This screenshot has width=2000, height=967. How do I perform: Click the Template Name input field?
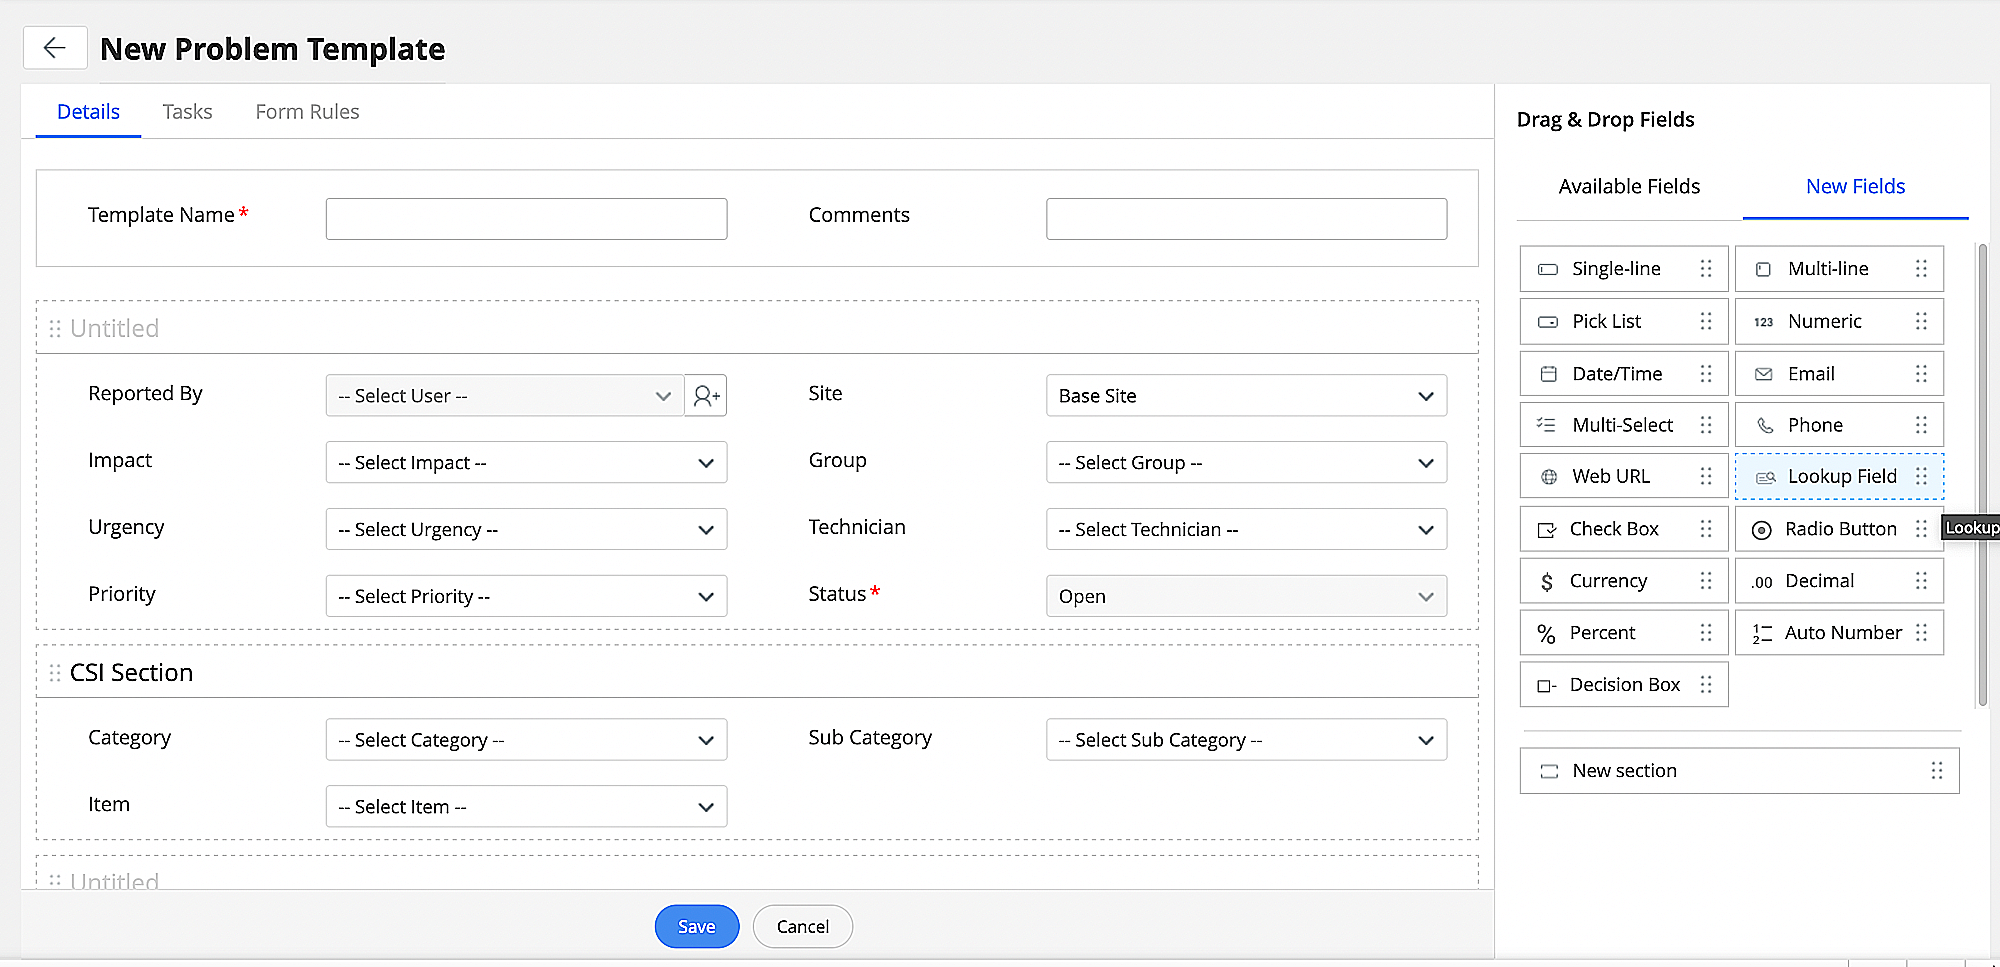coord(526,219)
